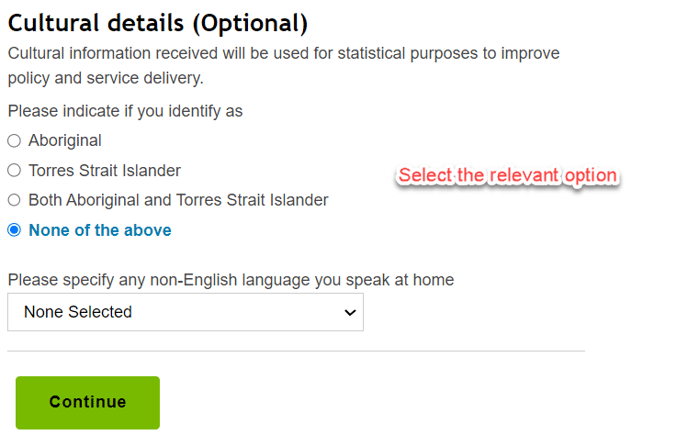Click 'Please indicate if you identify as' text
Screen dimensions: 688x435
click(125, 111)
